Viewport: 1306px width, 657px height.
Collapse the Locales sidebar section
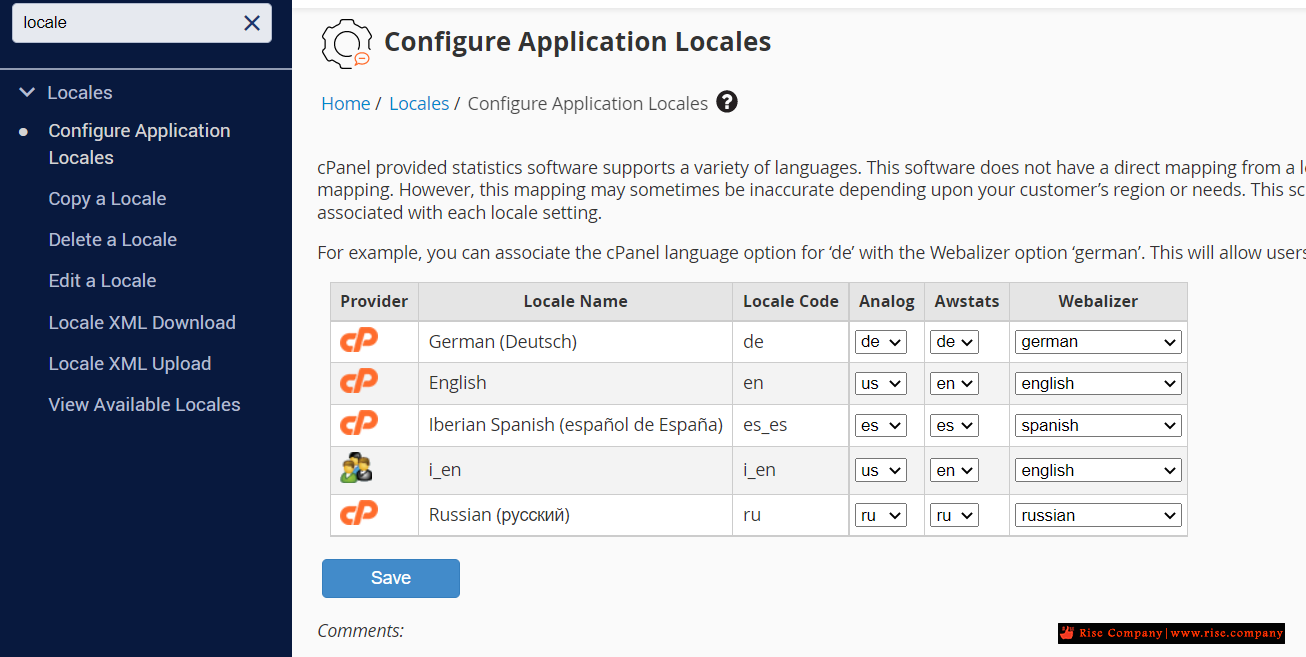click(27, 93)
